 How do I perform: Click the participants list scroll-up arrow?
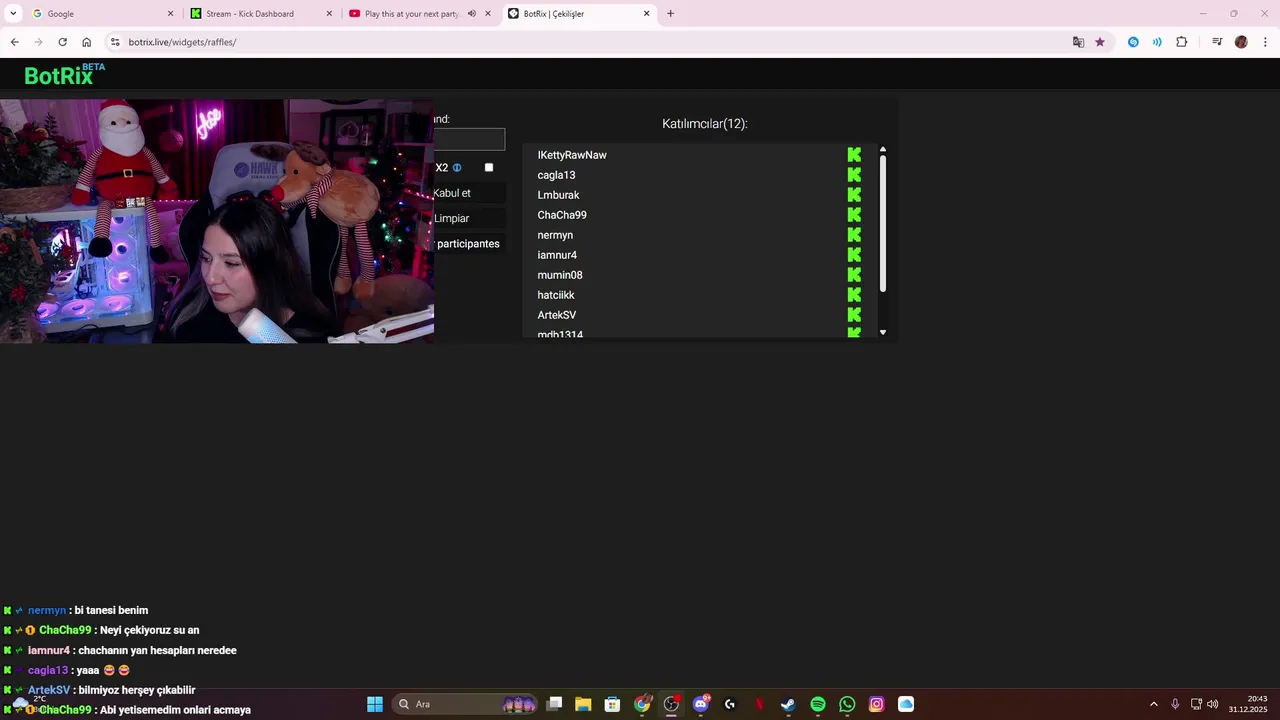883,150
